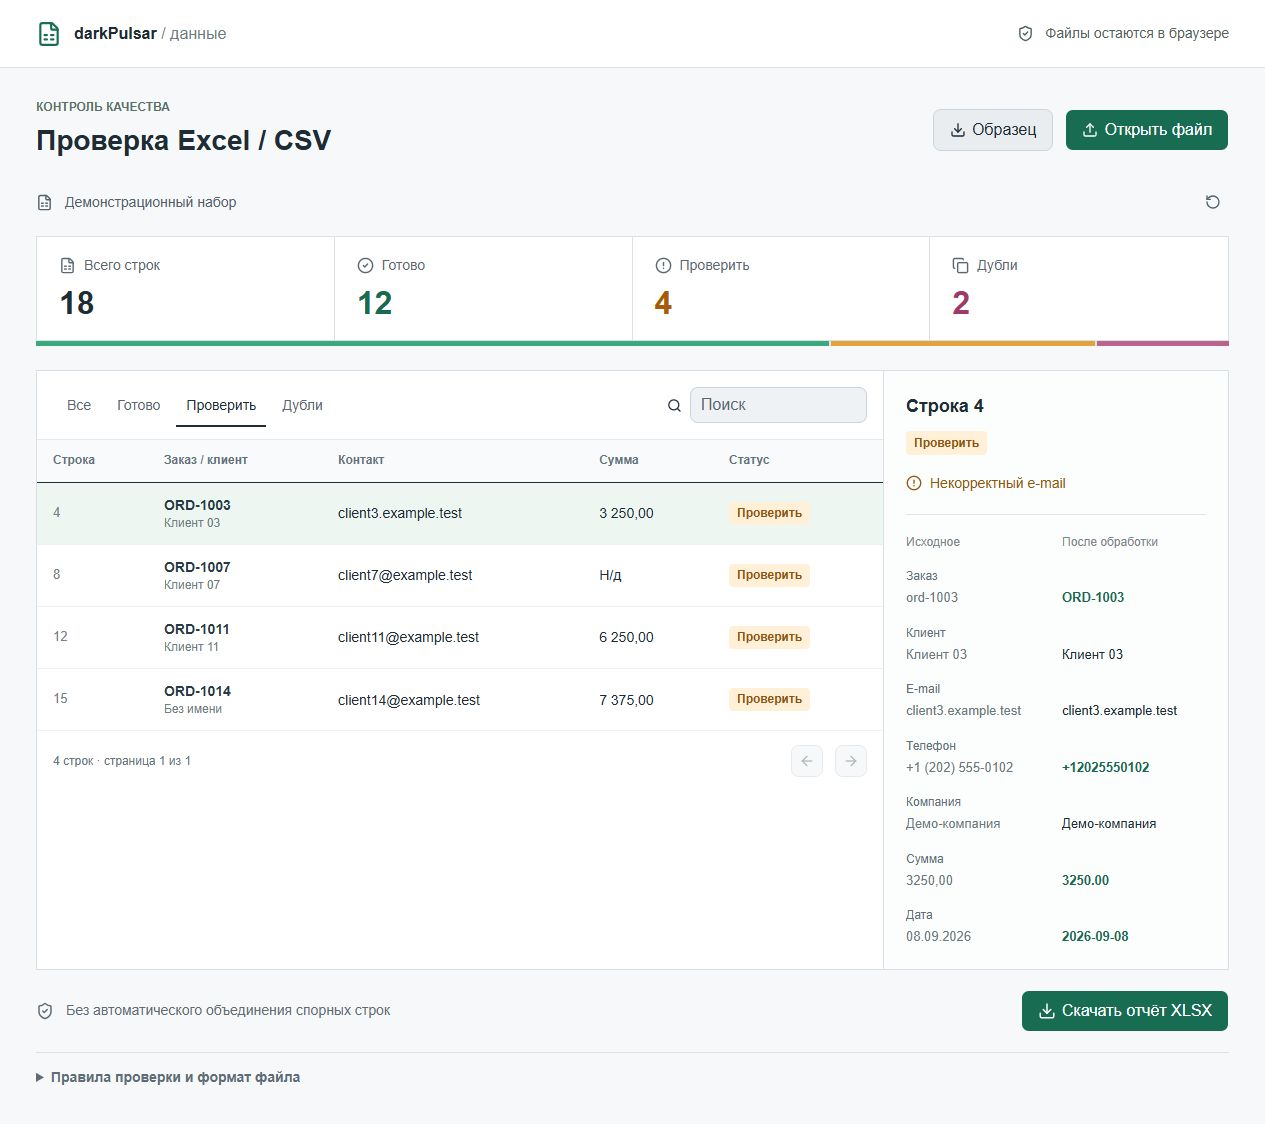Select order ORD-1003 in the table
The width and height of the screenshot is (1265, 1124).
460,513
